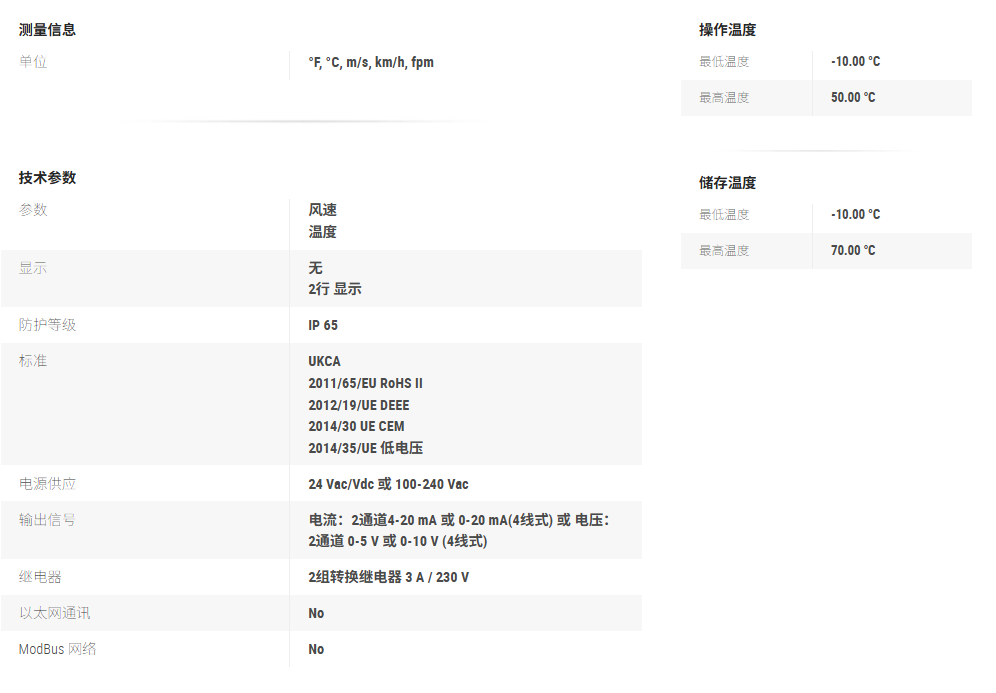Select the 2011/65/EU RoHS II standard

pos(365,383)
